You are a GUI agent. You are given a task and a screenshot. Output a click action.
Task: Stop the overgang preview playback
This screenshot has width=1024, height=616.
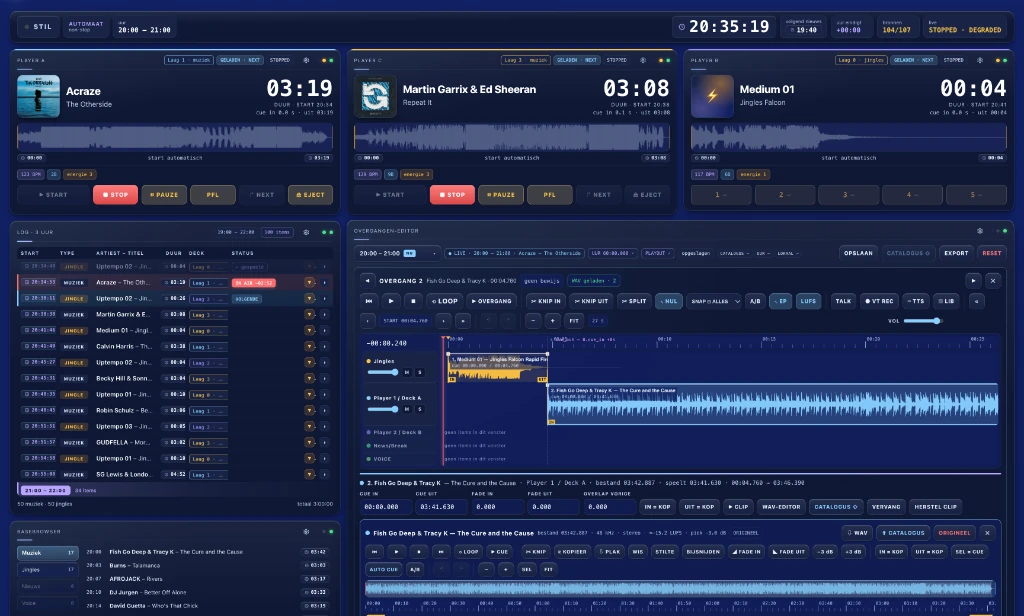[x=413, y=301]
